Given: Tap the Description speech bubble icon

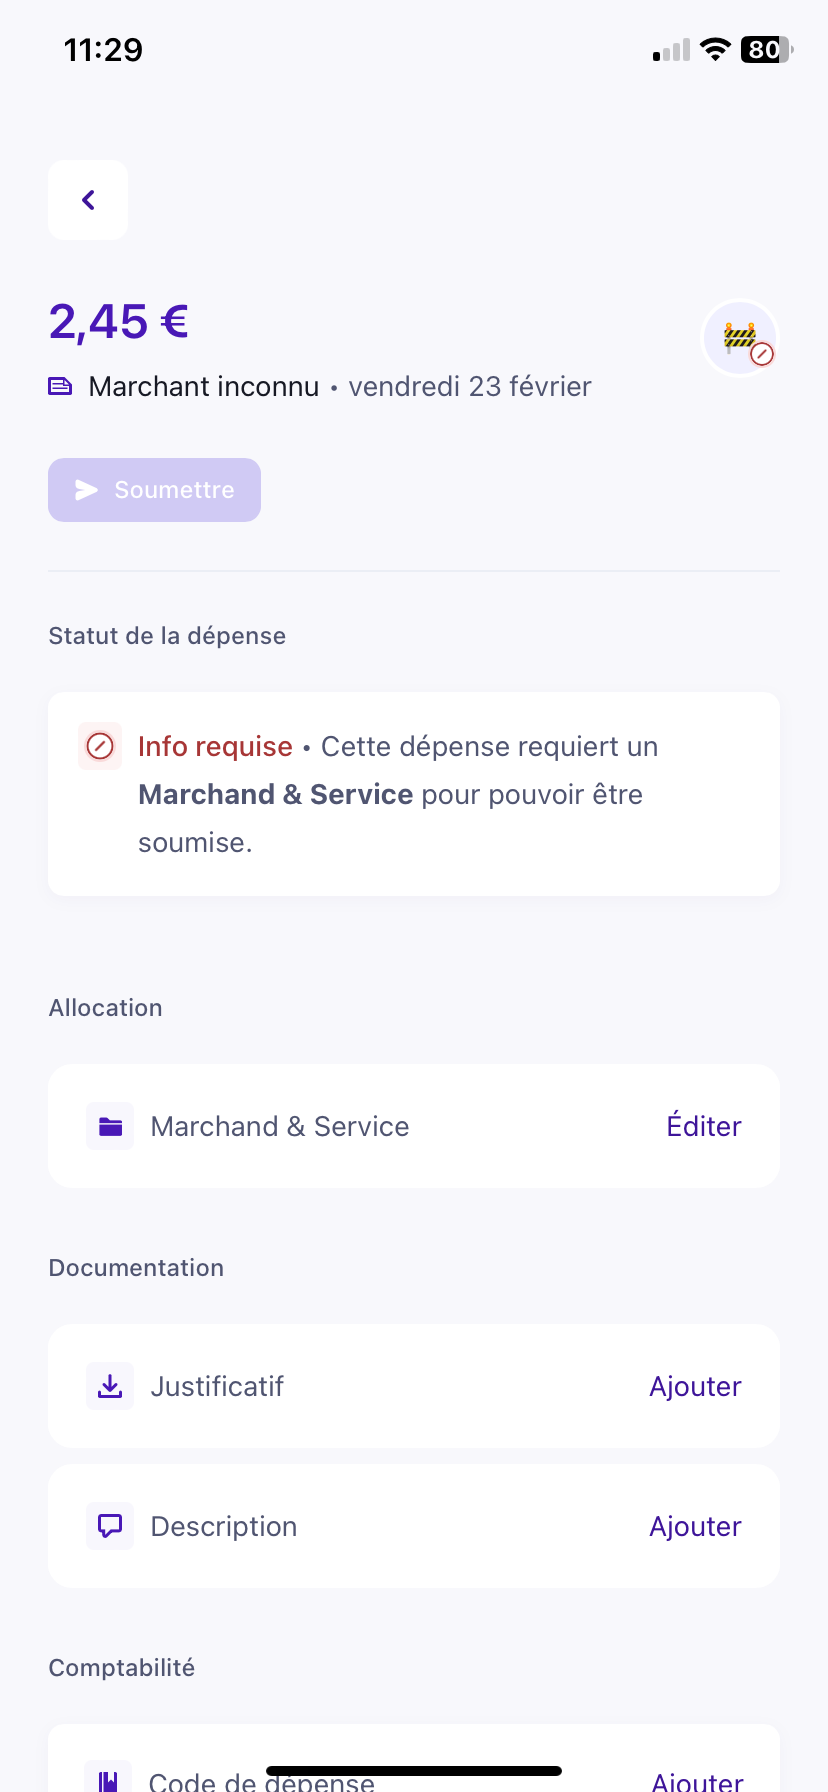Looking at the screenshot, I should click(x=110, y=1526).
